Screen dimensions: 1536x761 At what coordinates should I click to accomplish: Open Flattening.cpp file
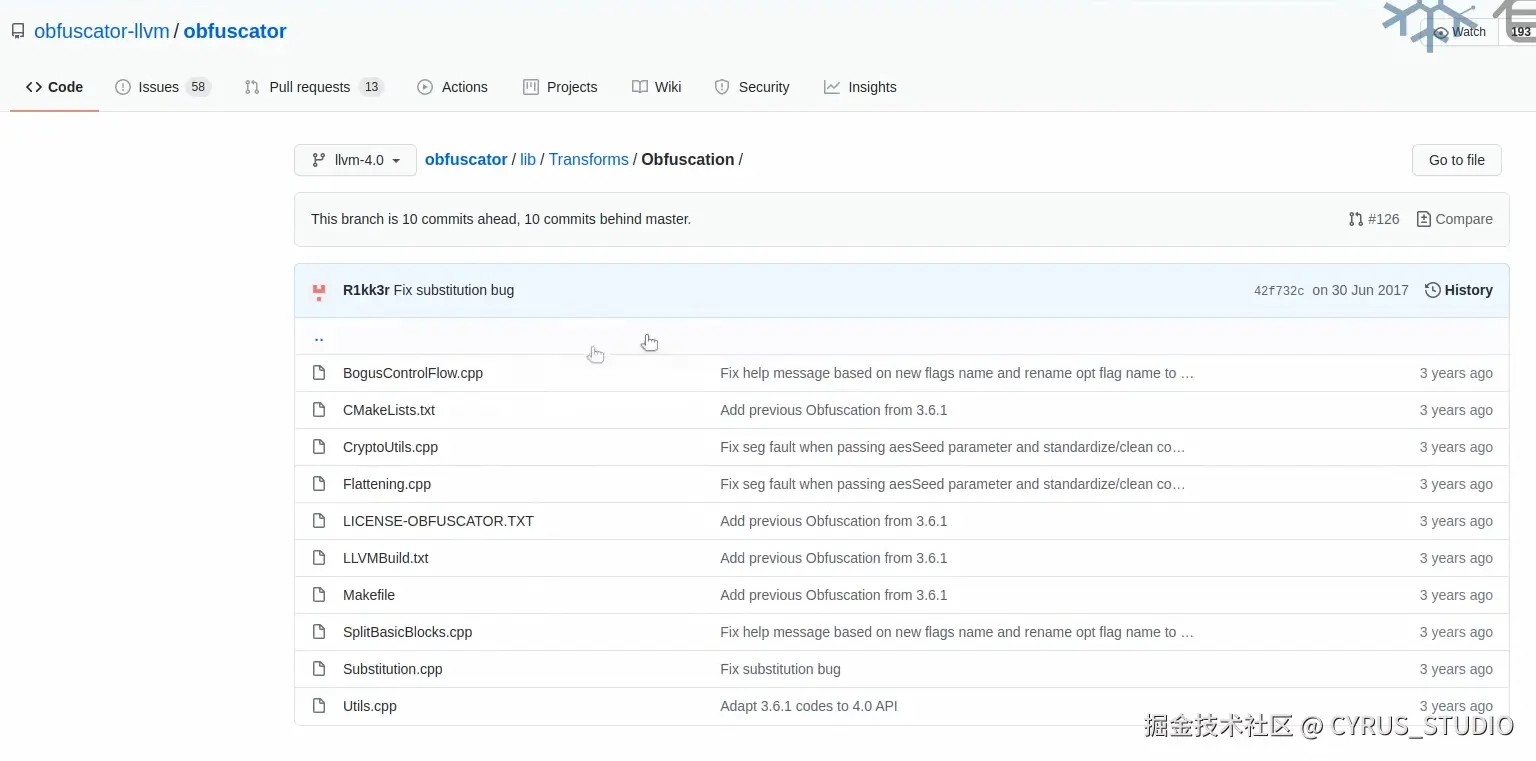387,484
